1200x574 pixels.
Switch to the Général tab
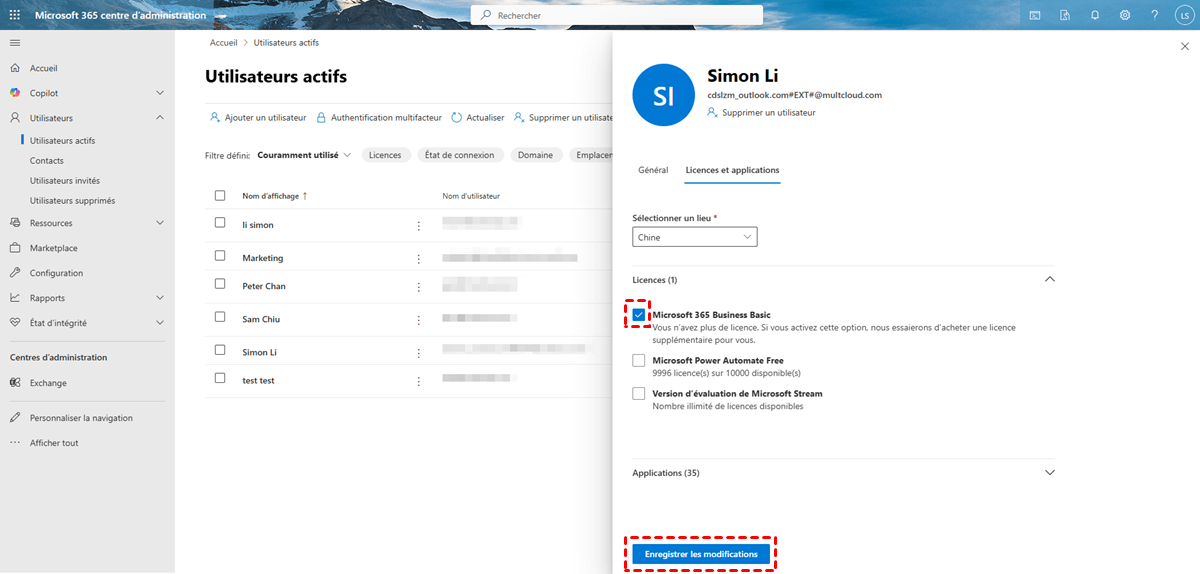[x=653, y=170]
